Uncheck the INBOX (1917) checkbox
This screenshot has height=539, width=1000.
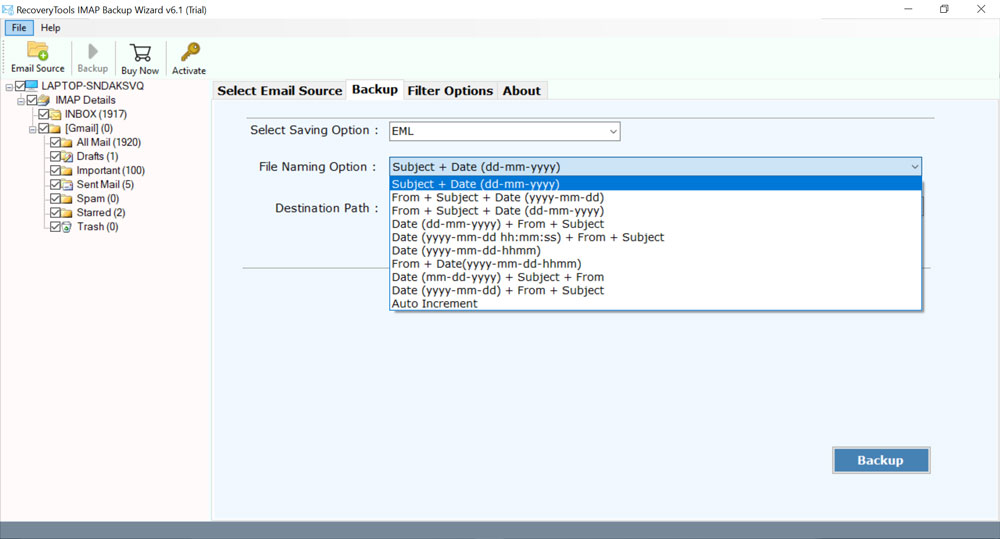pos(43,114)
